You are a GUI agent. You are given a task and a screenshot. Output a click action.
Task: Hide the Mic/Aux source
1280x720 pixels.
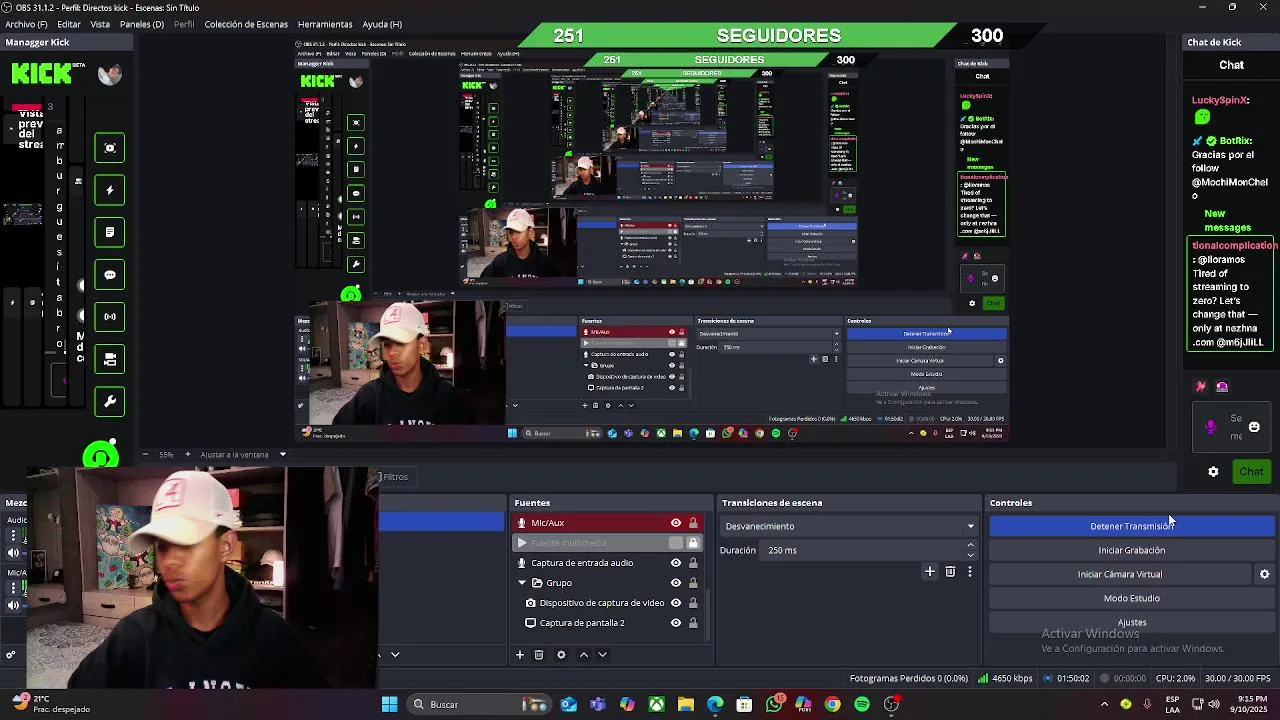coord(676,523)
